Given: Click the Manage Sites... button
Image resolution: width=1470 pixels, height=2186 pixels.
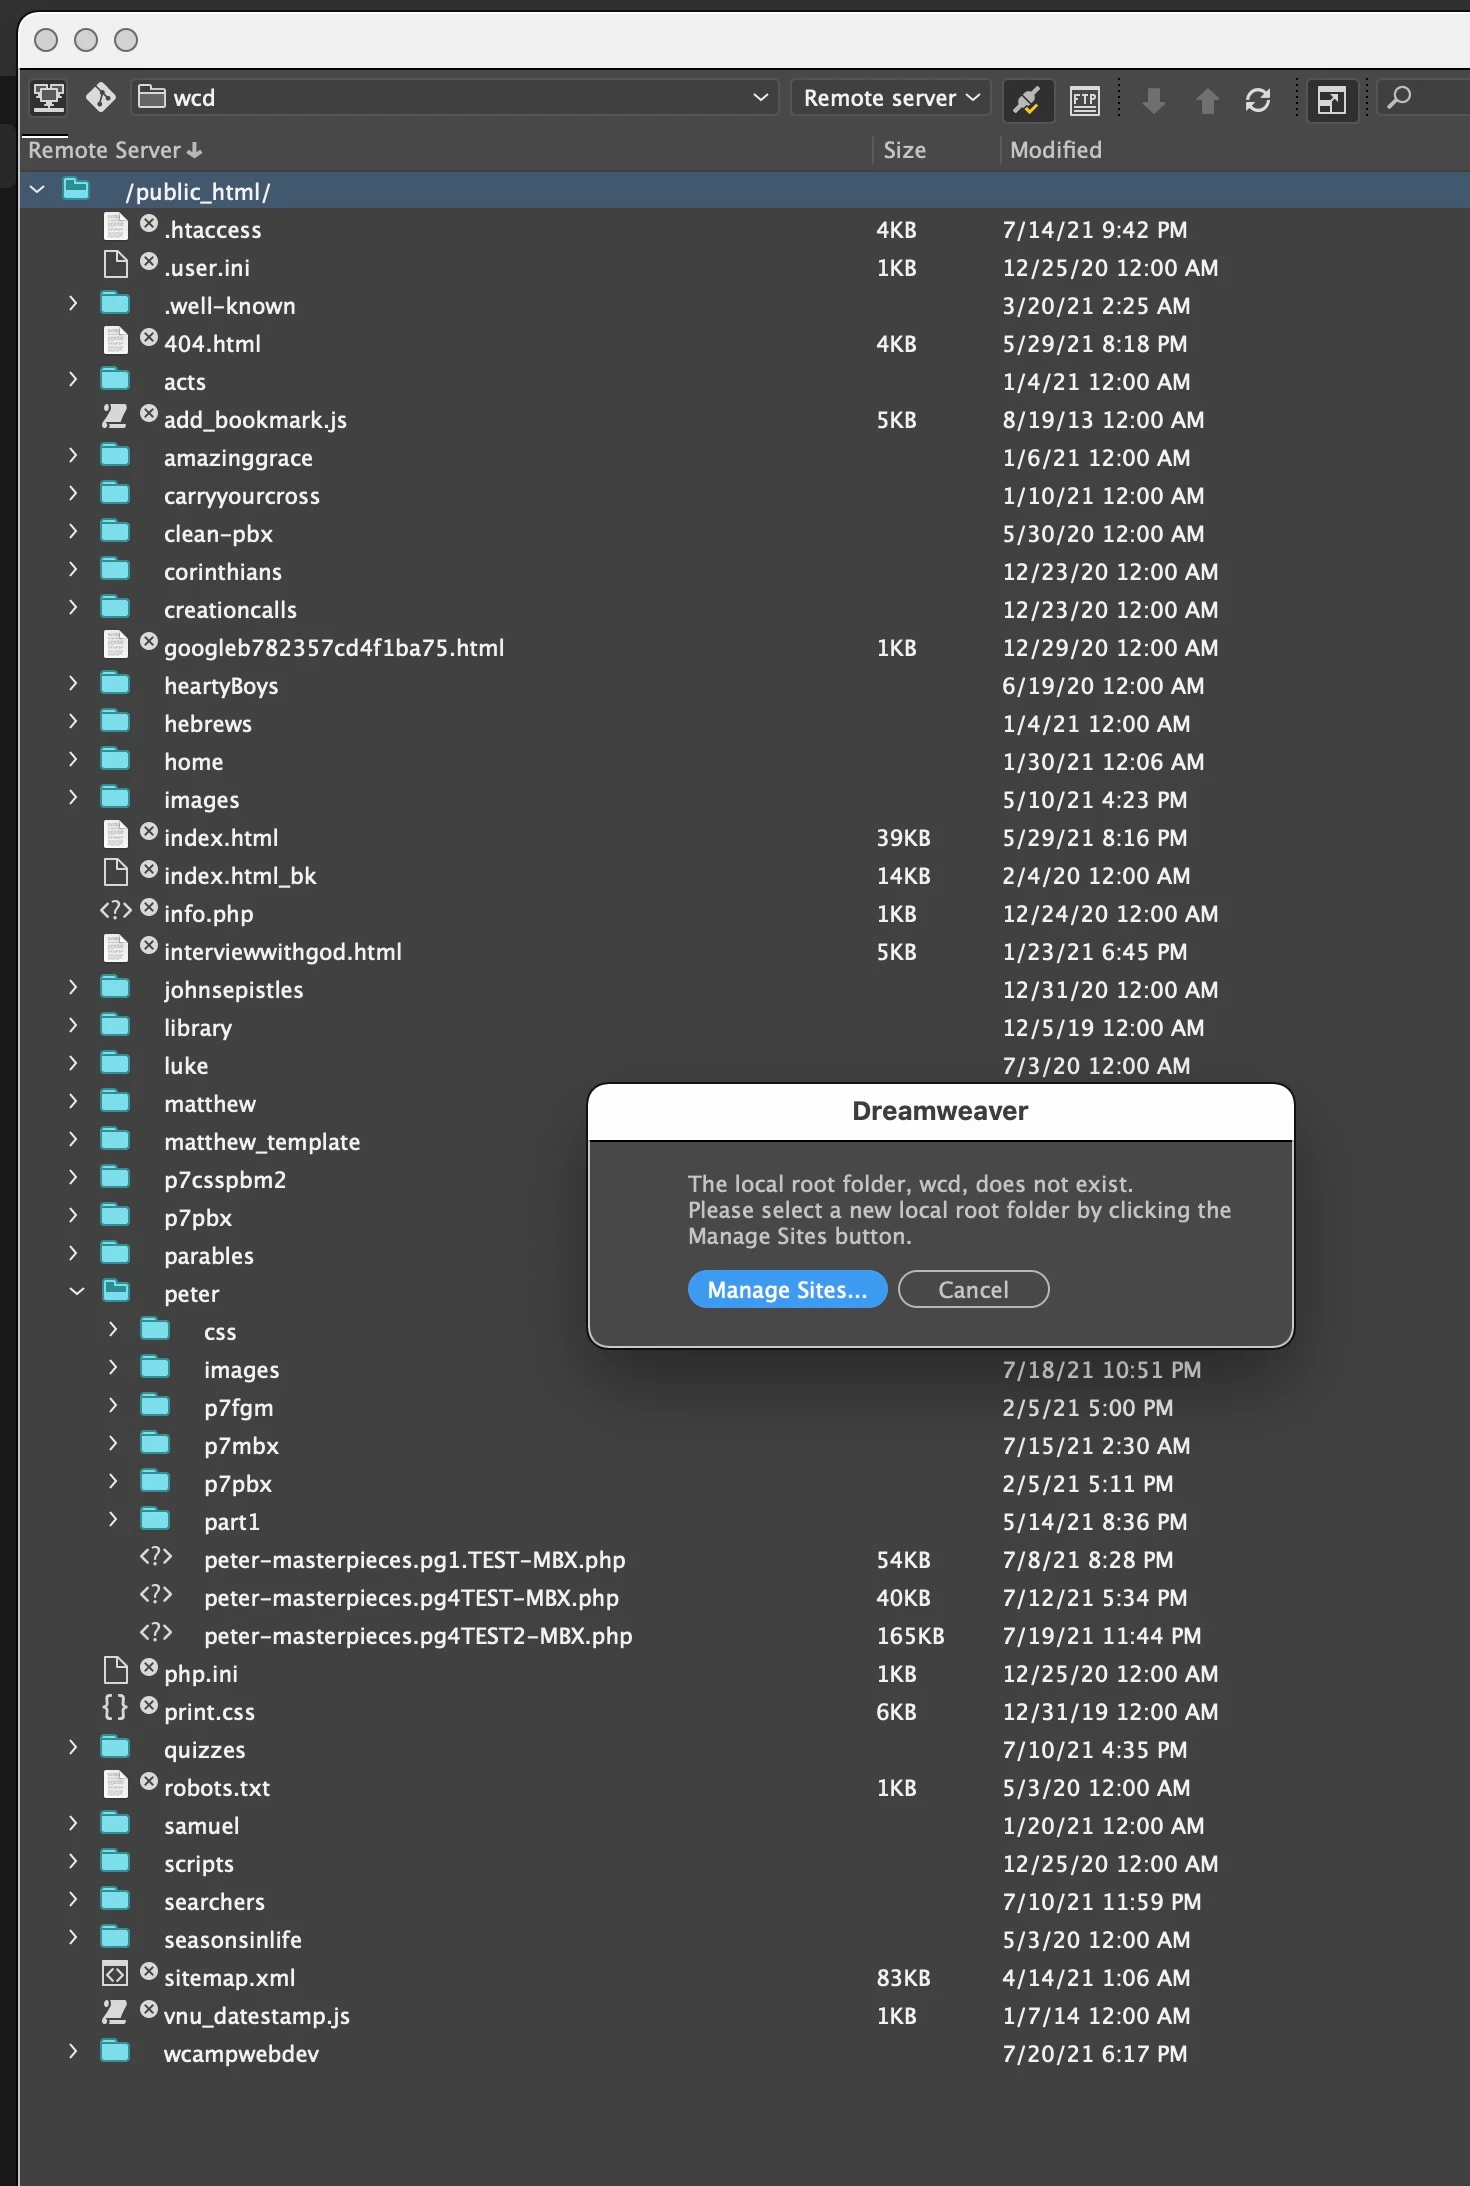Looking at the screenshot, I should coord(787,1290).
